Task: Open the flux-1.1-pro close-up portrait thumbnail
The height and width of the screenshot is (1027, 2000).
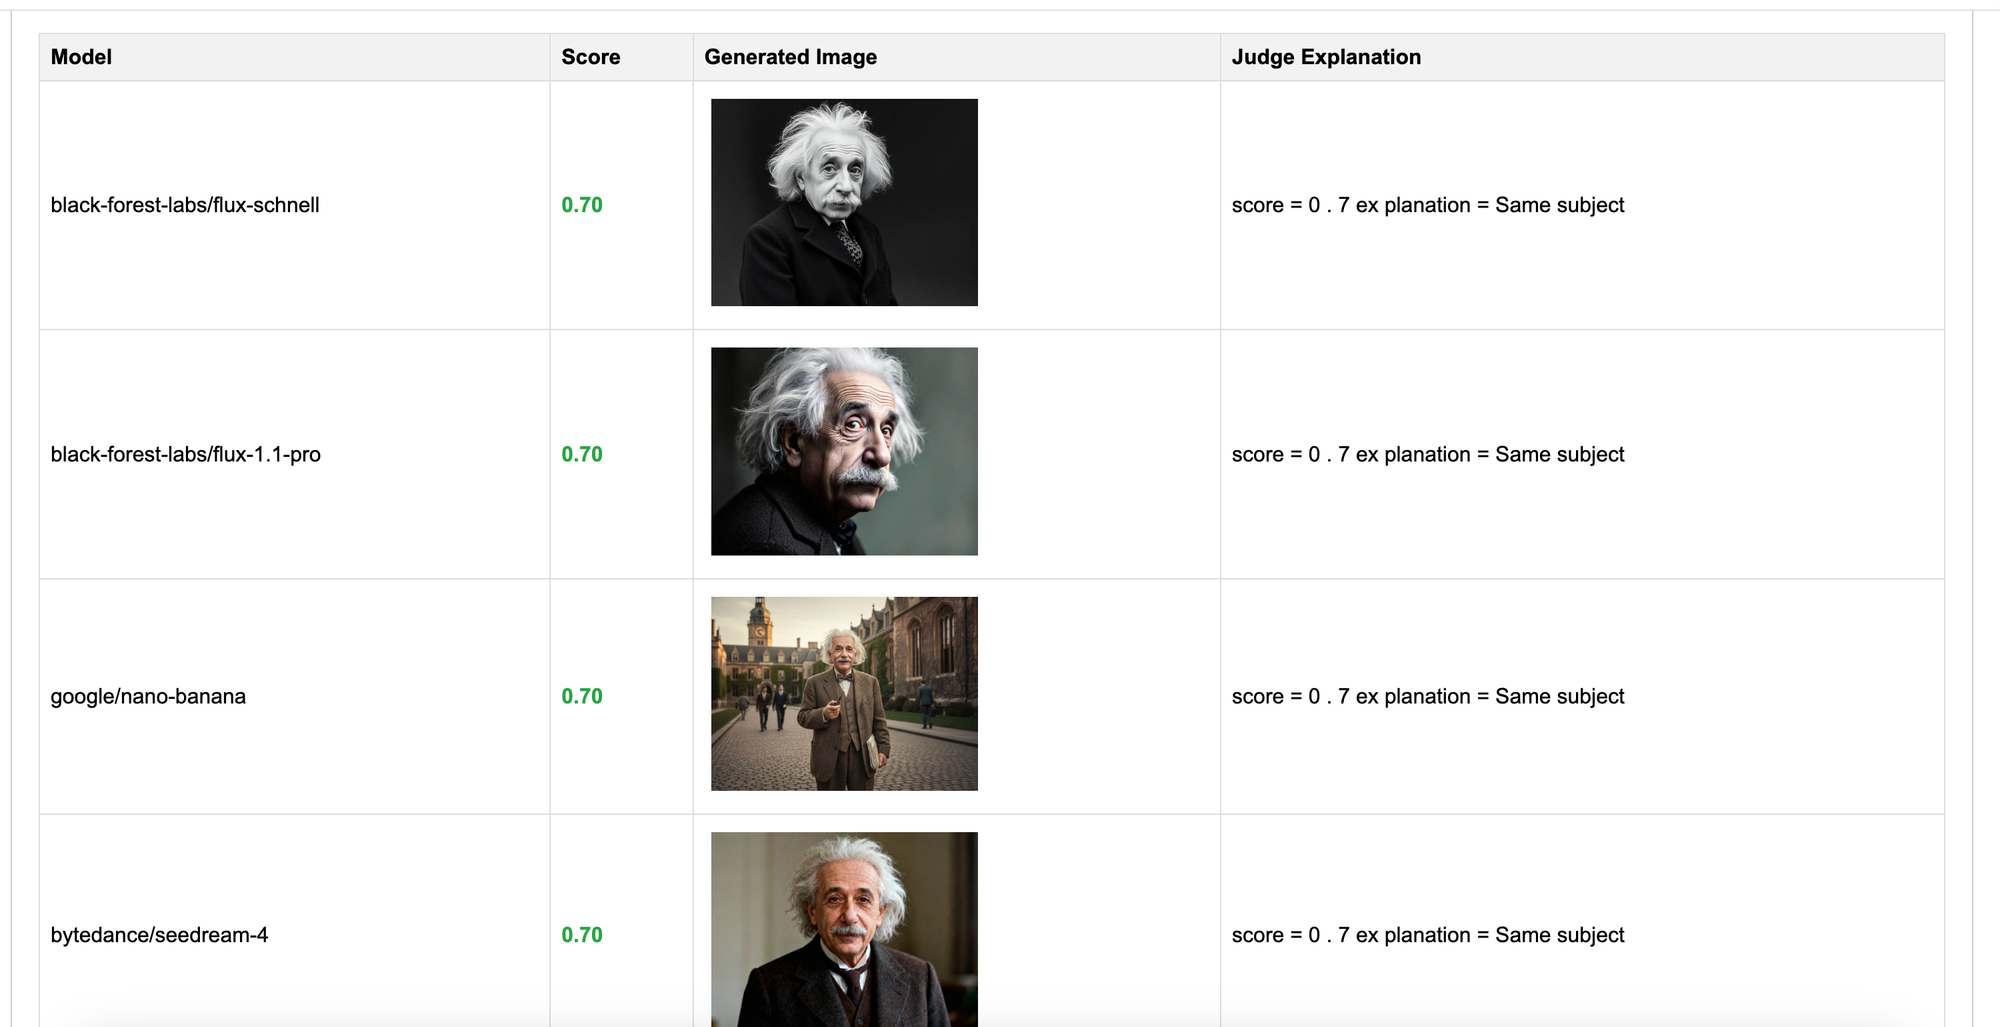Action: click(x=844, y=451)
